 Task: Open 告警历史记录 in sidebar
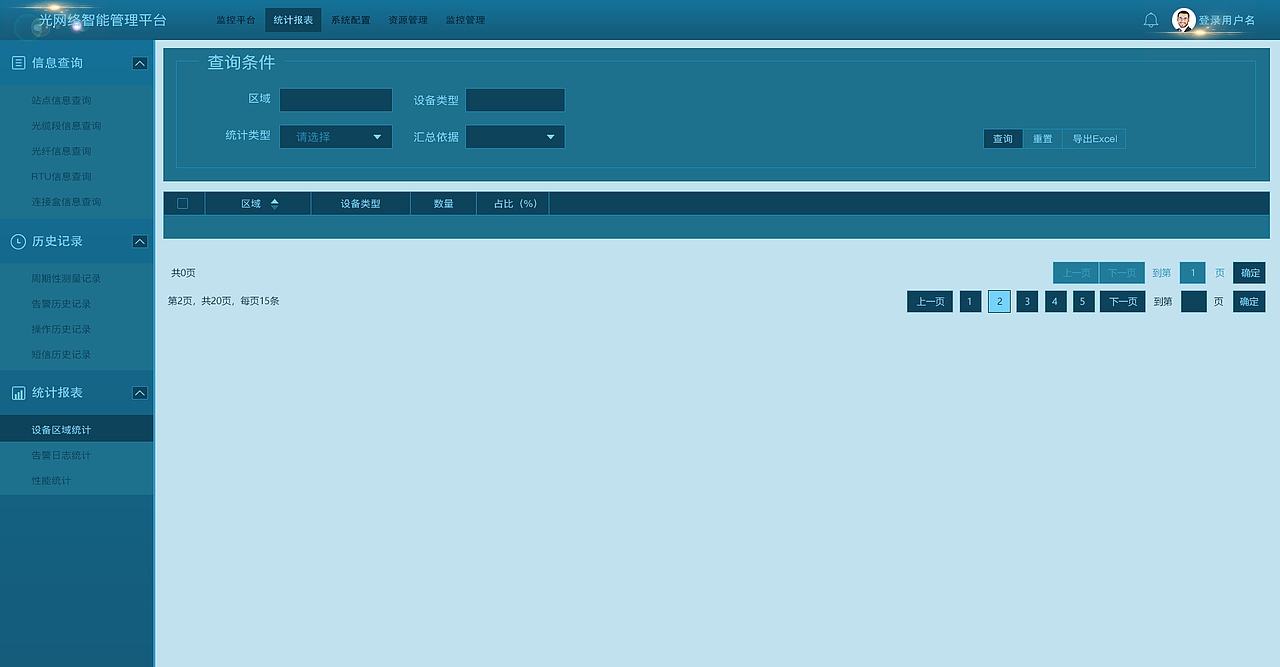pos(61,304)
